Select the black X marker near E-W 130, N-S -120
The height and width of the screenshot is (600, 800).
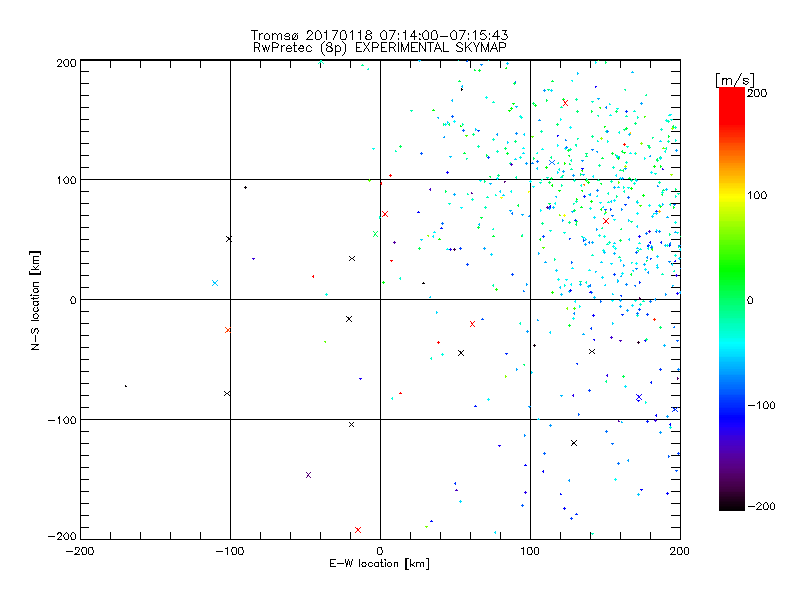point(574,443)
